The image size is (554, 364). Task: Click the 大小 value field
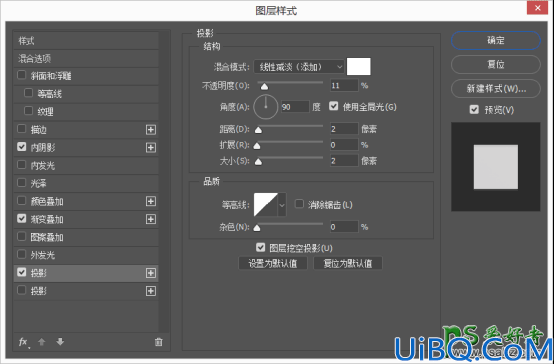click(x=344, y=161)
